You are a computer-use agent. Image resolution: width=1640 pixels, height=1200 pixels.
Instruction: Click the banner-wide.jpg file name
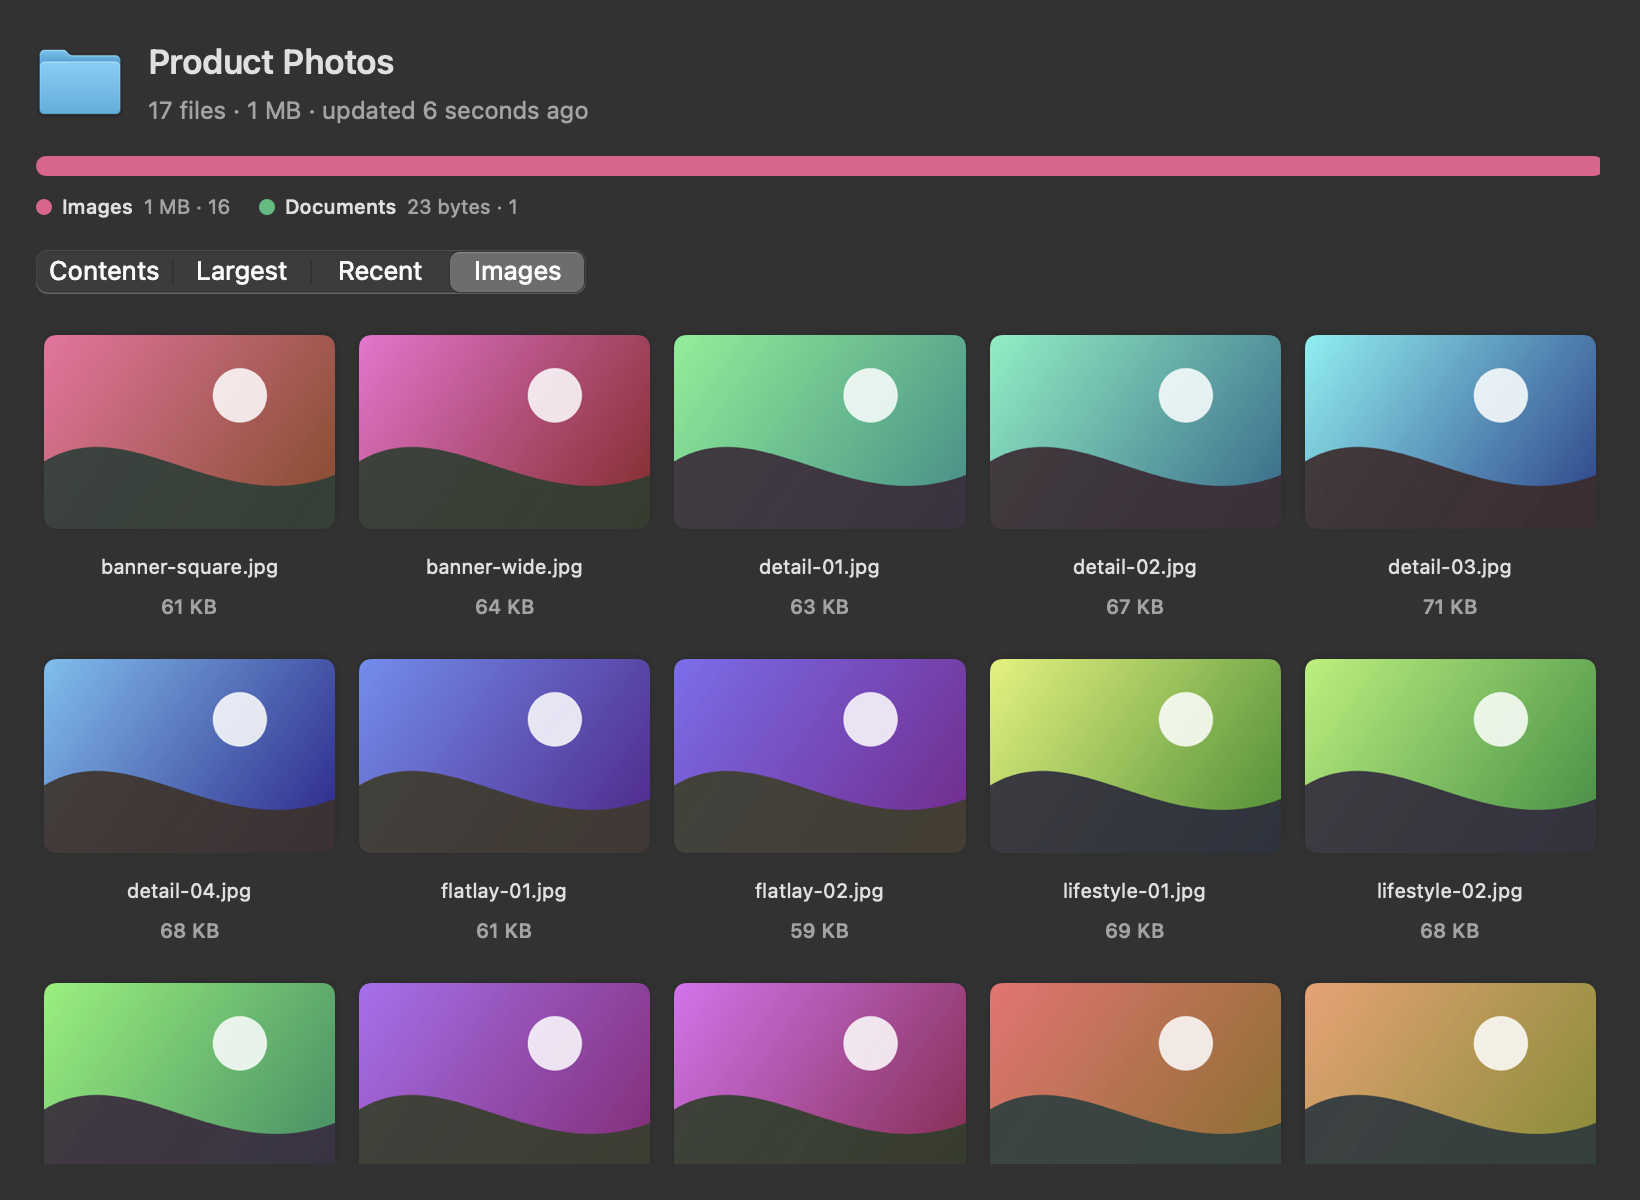click(504, 567)
